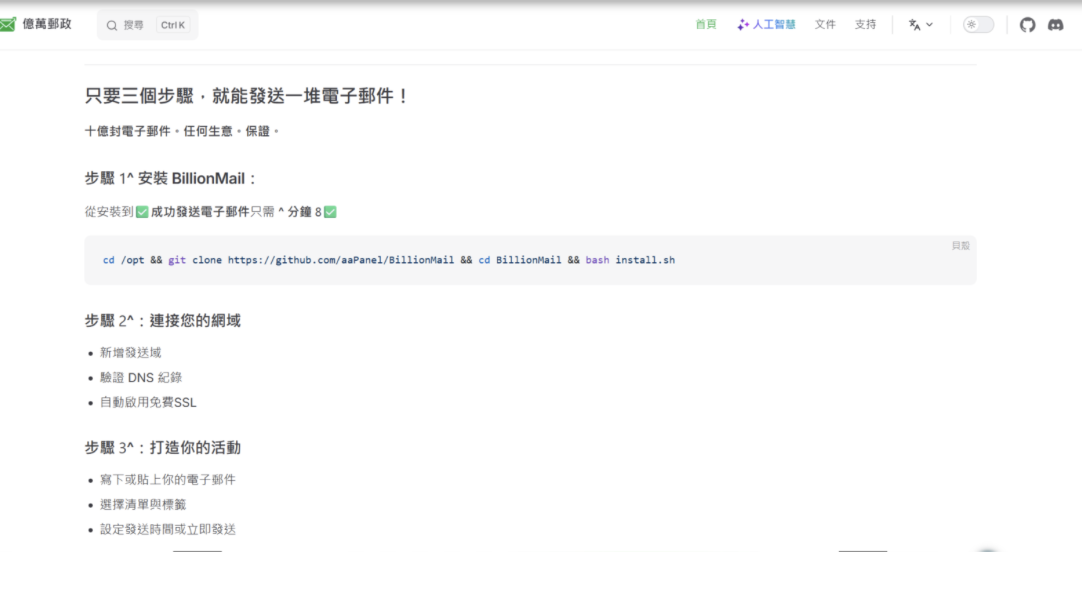This screenshot has height=602, width=1082.
Task: Click the 步驟 2^：連接您的網域 heading
Action: click(x=162, y=321)
